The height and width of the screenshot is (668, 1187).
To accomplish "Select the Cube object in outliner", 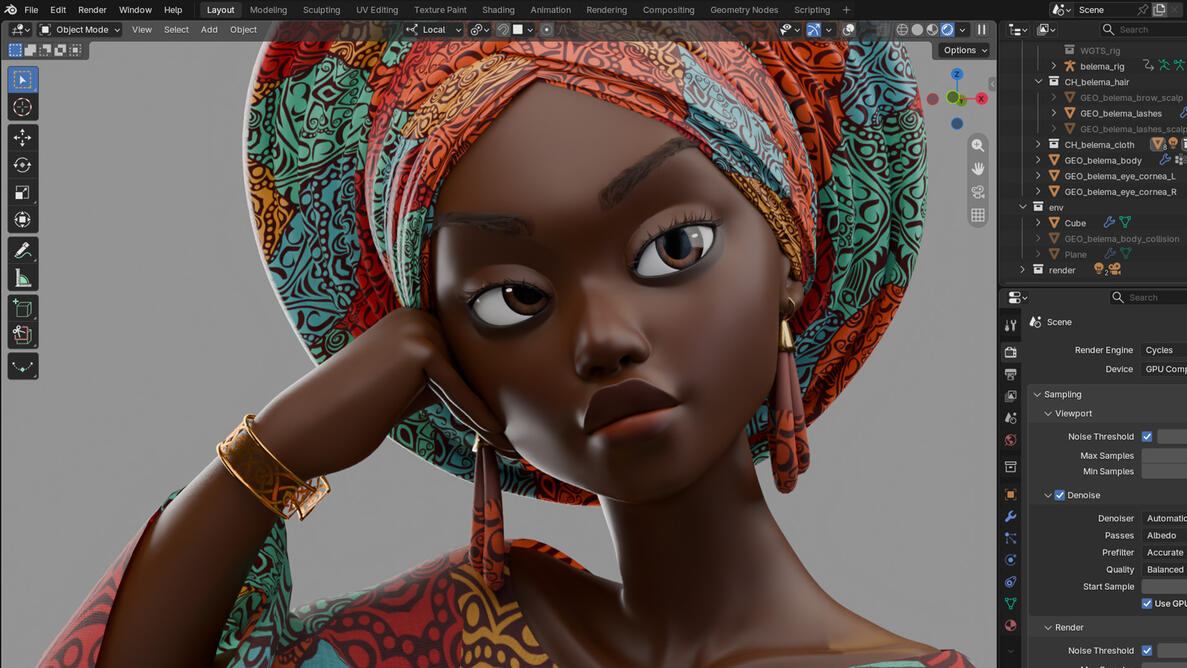I will click(1075, 223).
